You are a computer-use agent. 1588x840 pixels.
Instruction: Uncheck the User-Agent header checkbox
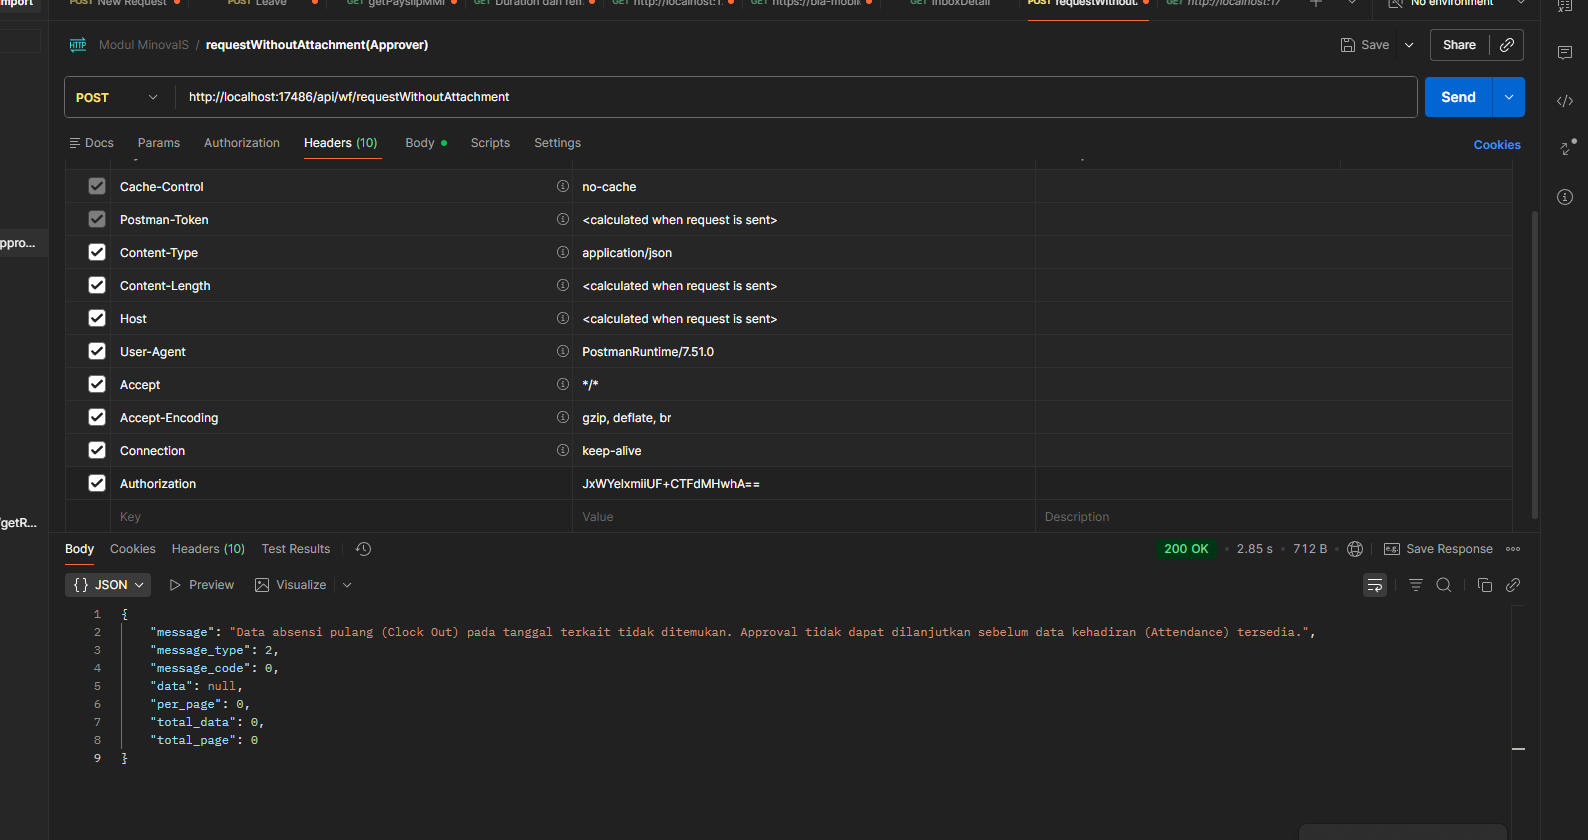(x=97, y=352)
